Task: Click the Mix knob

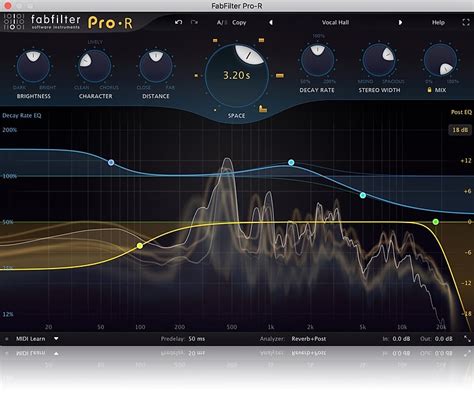Action: point(440,60)
